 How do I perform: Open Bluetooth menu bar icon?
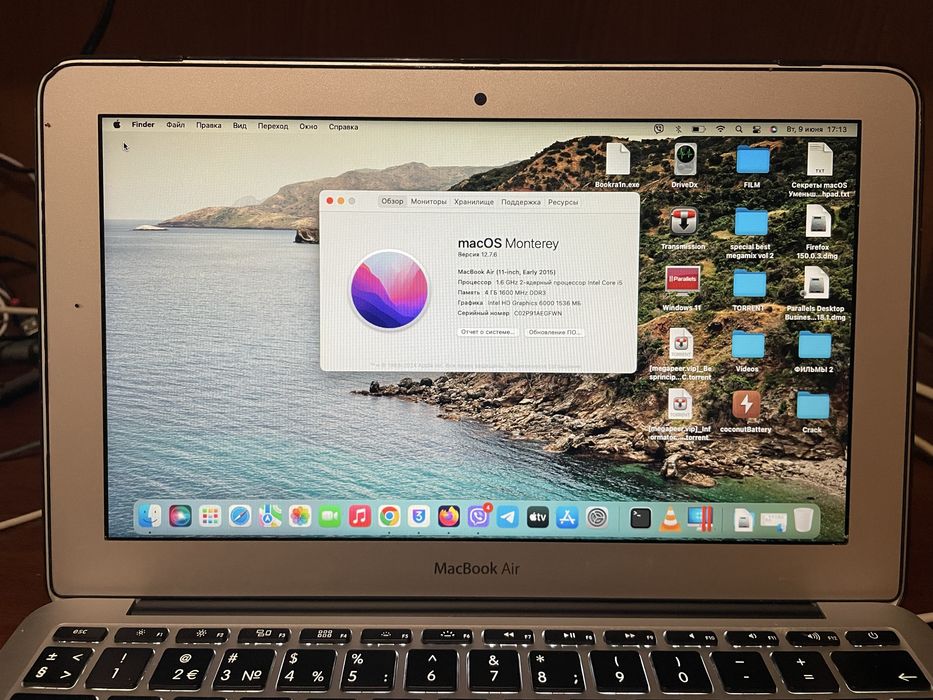(678, 129)
